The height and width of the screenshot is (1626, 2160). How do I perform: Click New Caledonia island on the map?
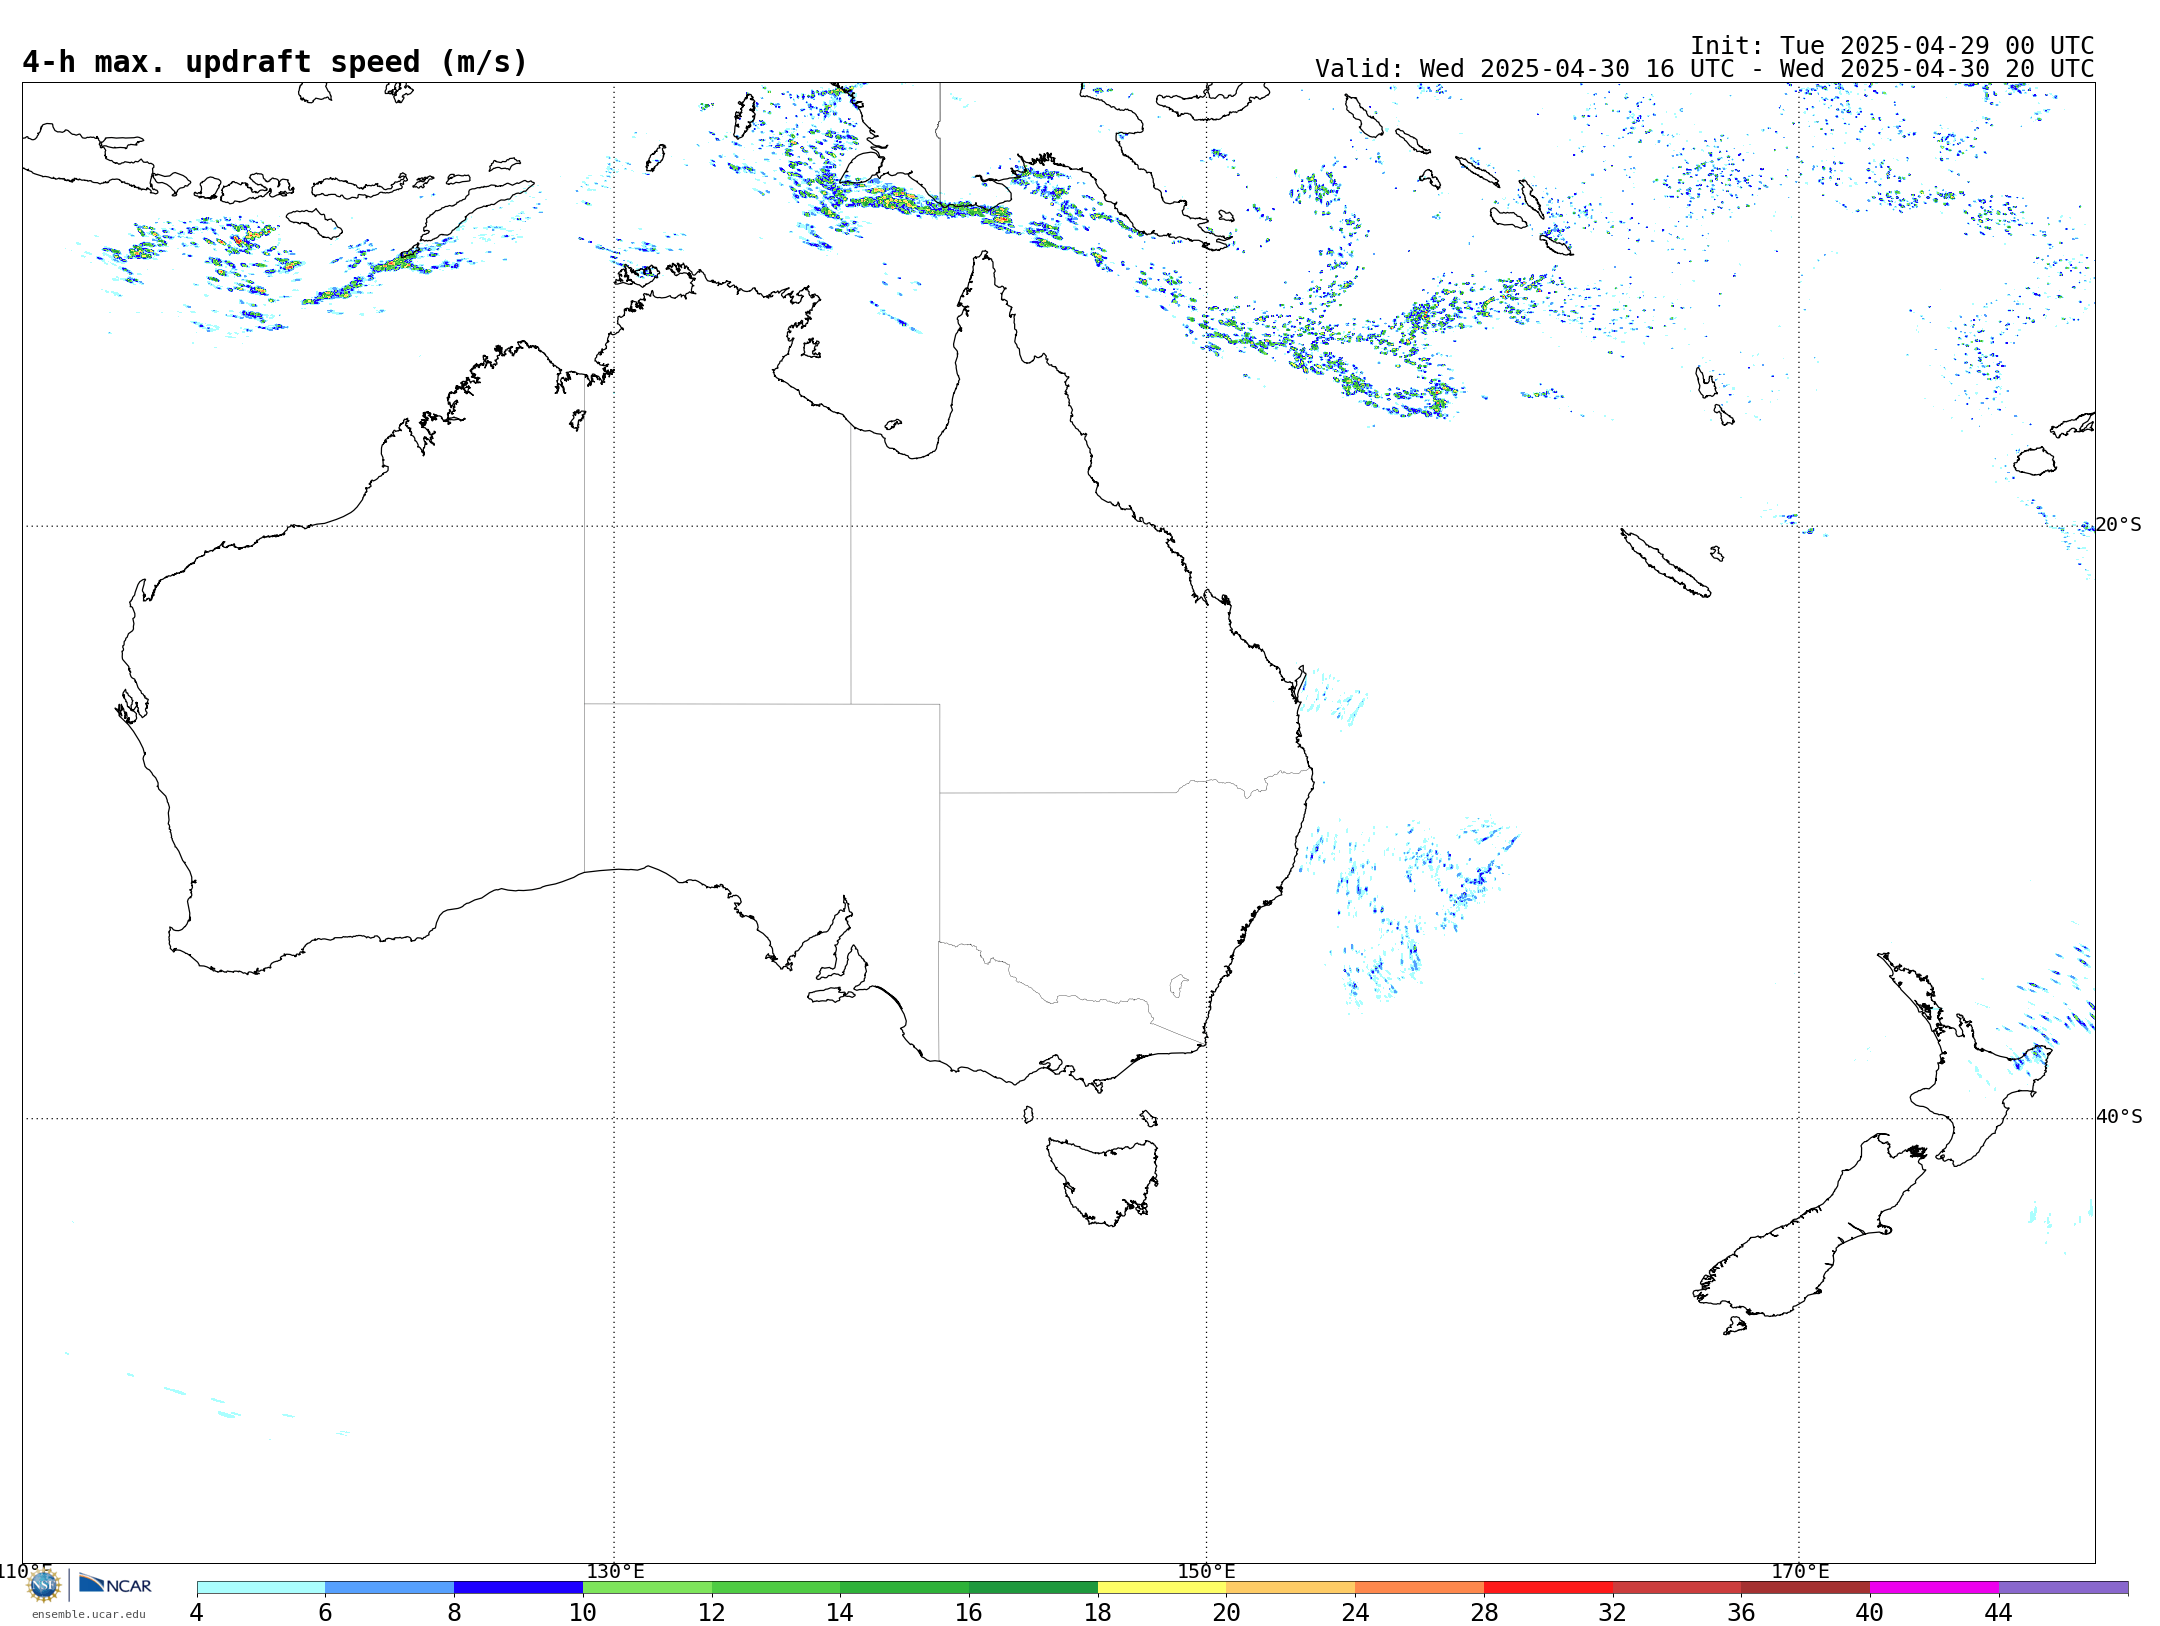(x=1665, y=563)
